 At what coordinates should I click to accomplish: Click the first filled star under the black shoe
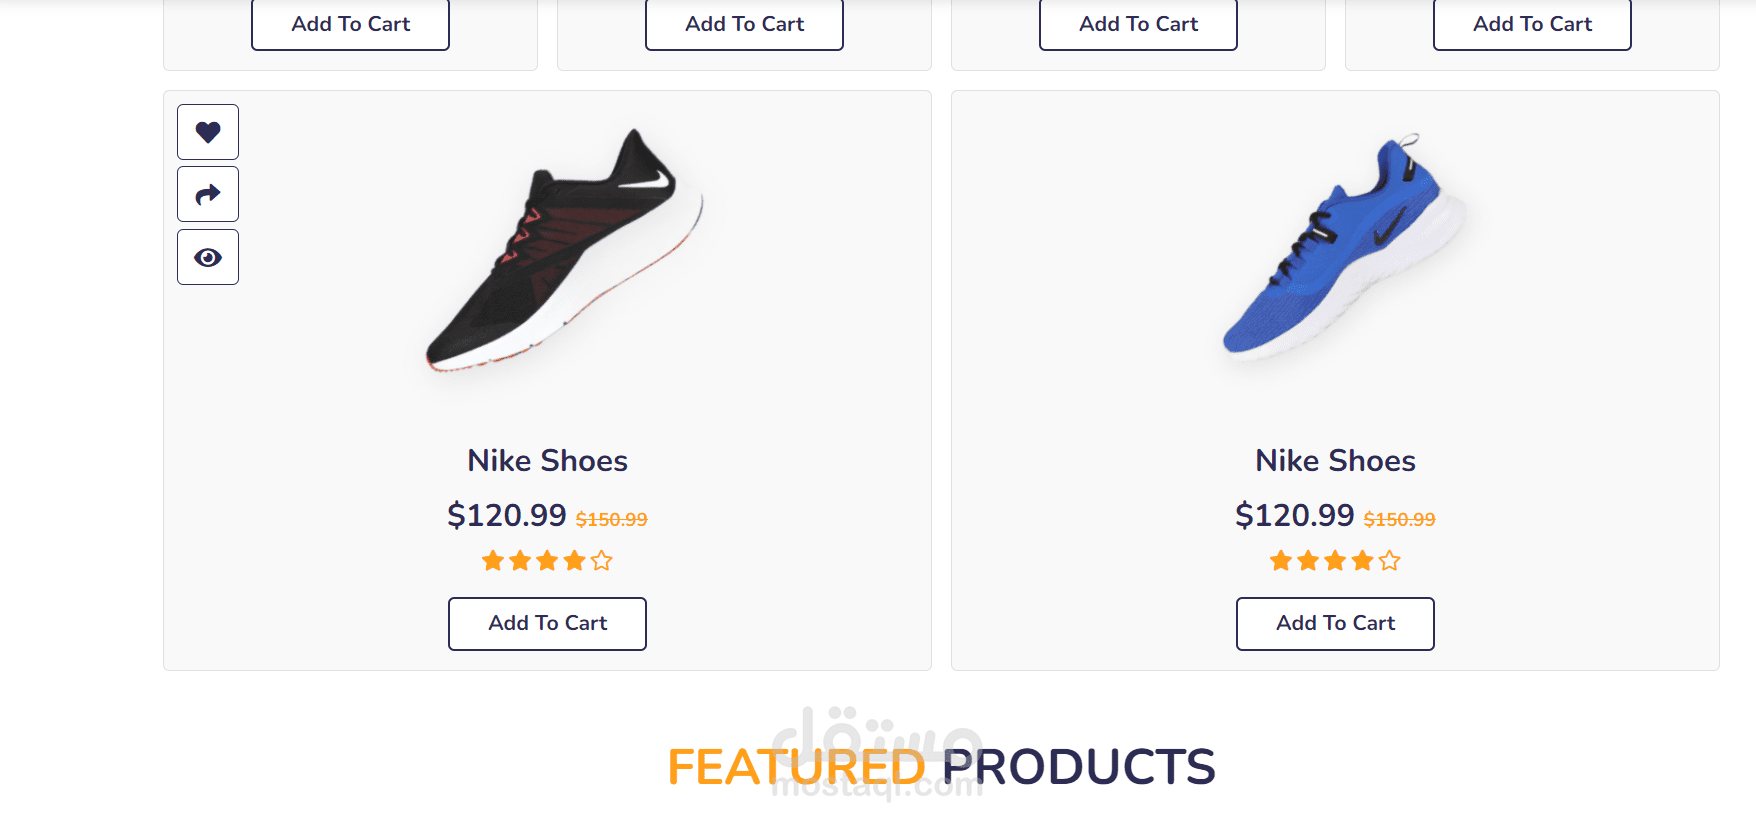click(x=493, y=561)
